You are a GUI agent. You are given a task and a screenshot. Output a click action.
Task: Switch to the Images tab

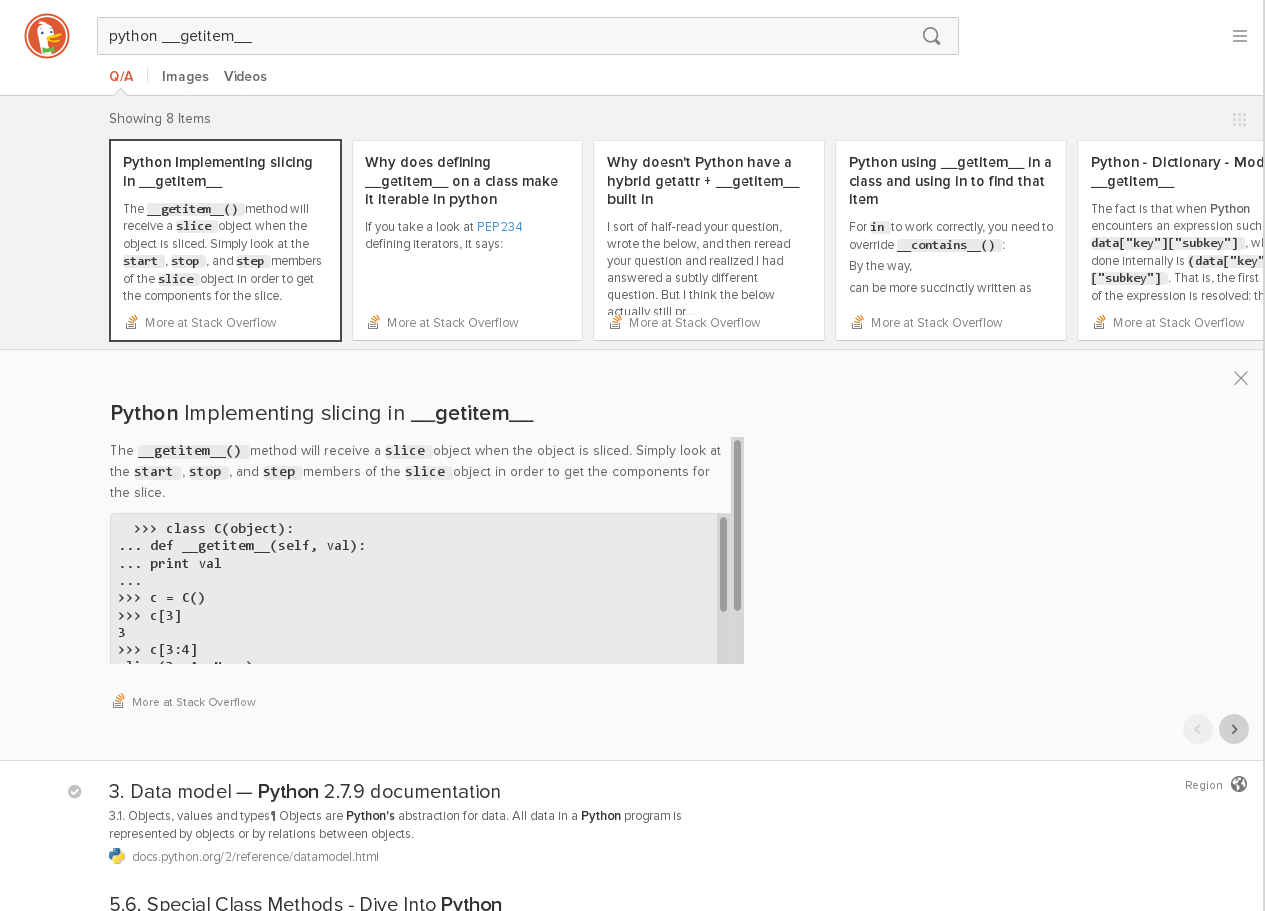185,76
